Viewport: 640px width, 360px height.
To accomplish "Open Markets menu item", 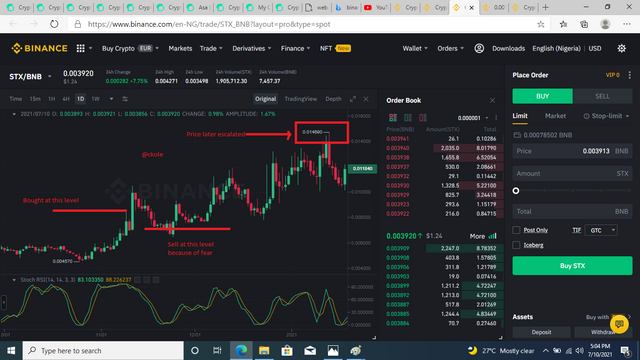I will (180, 48).
